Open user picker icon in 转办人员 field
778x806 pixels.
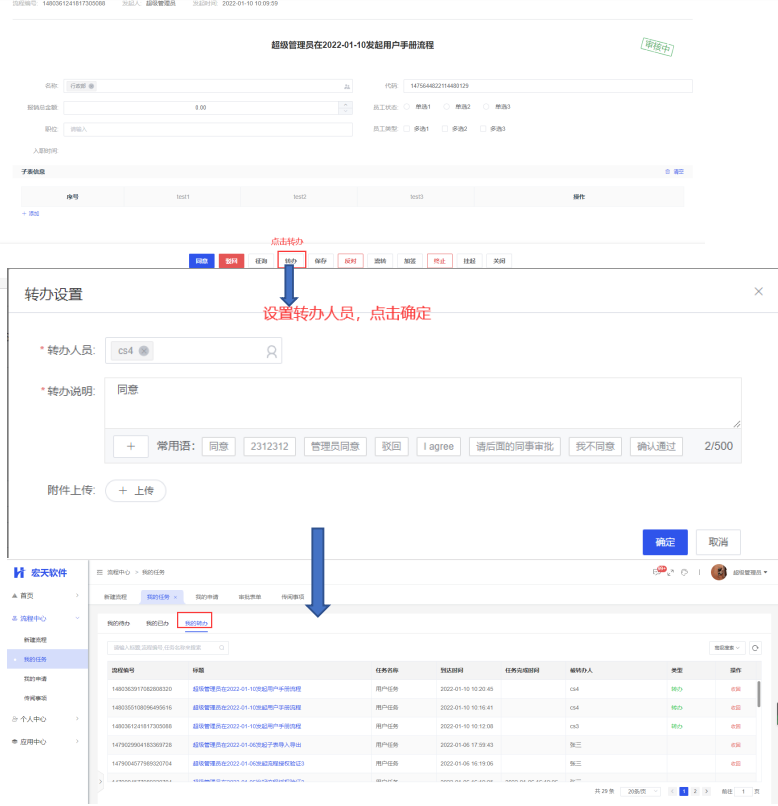271,351
